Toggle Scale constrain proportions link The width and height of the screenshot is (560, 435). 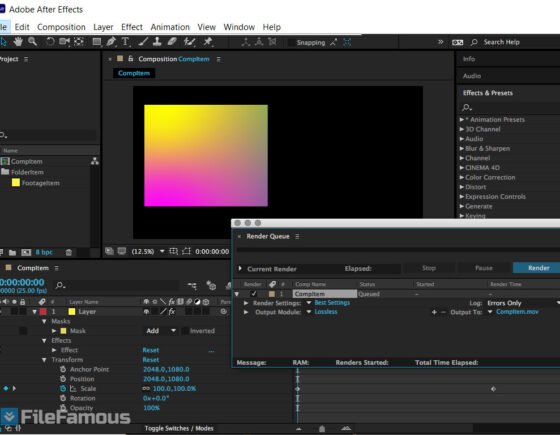146,388
